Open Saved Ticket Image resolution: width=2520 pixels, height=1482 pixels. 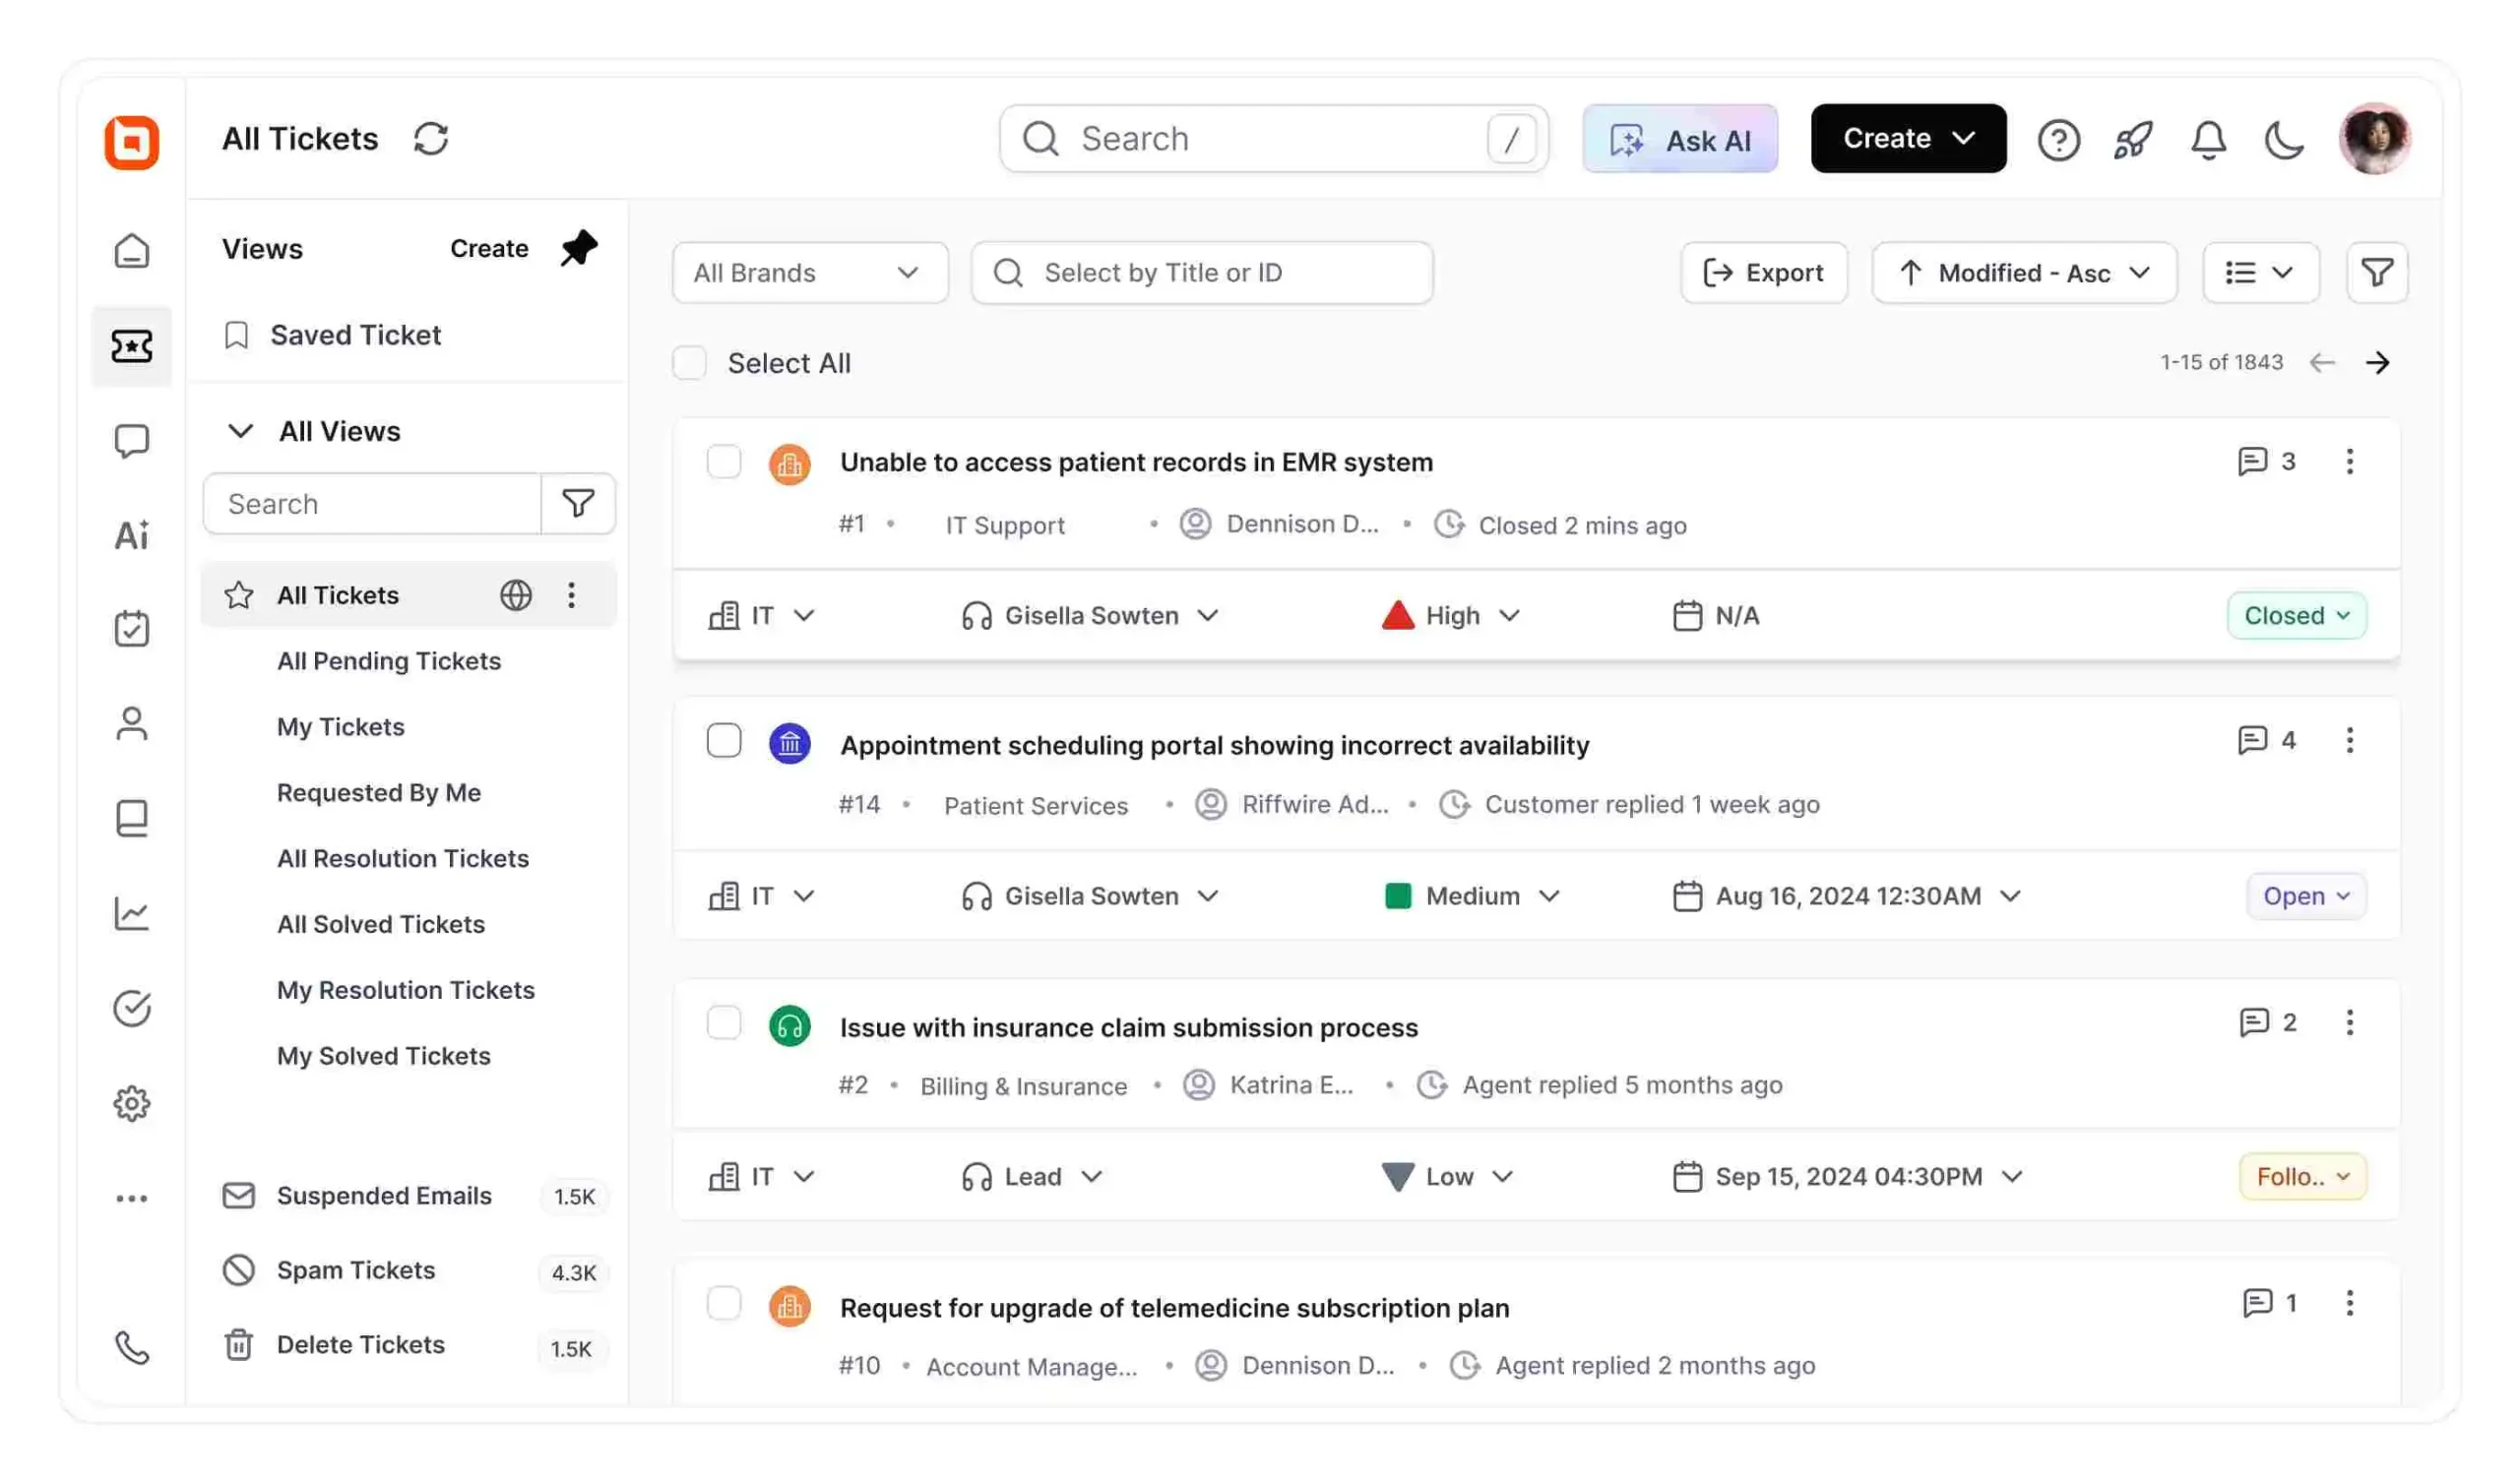(333, 335)
